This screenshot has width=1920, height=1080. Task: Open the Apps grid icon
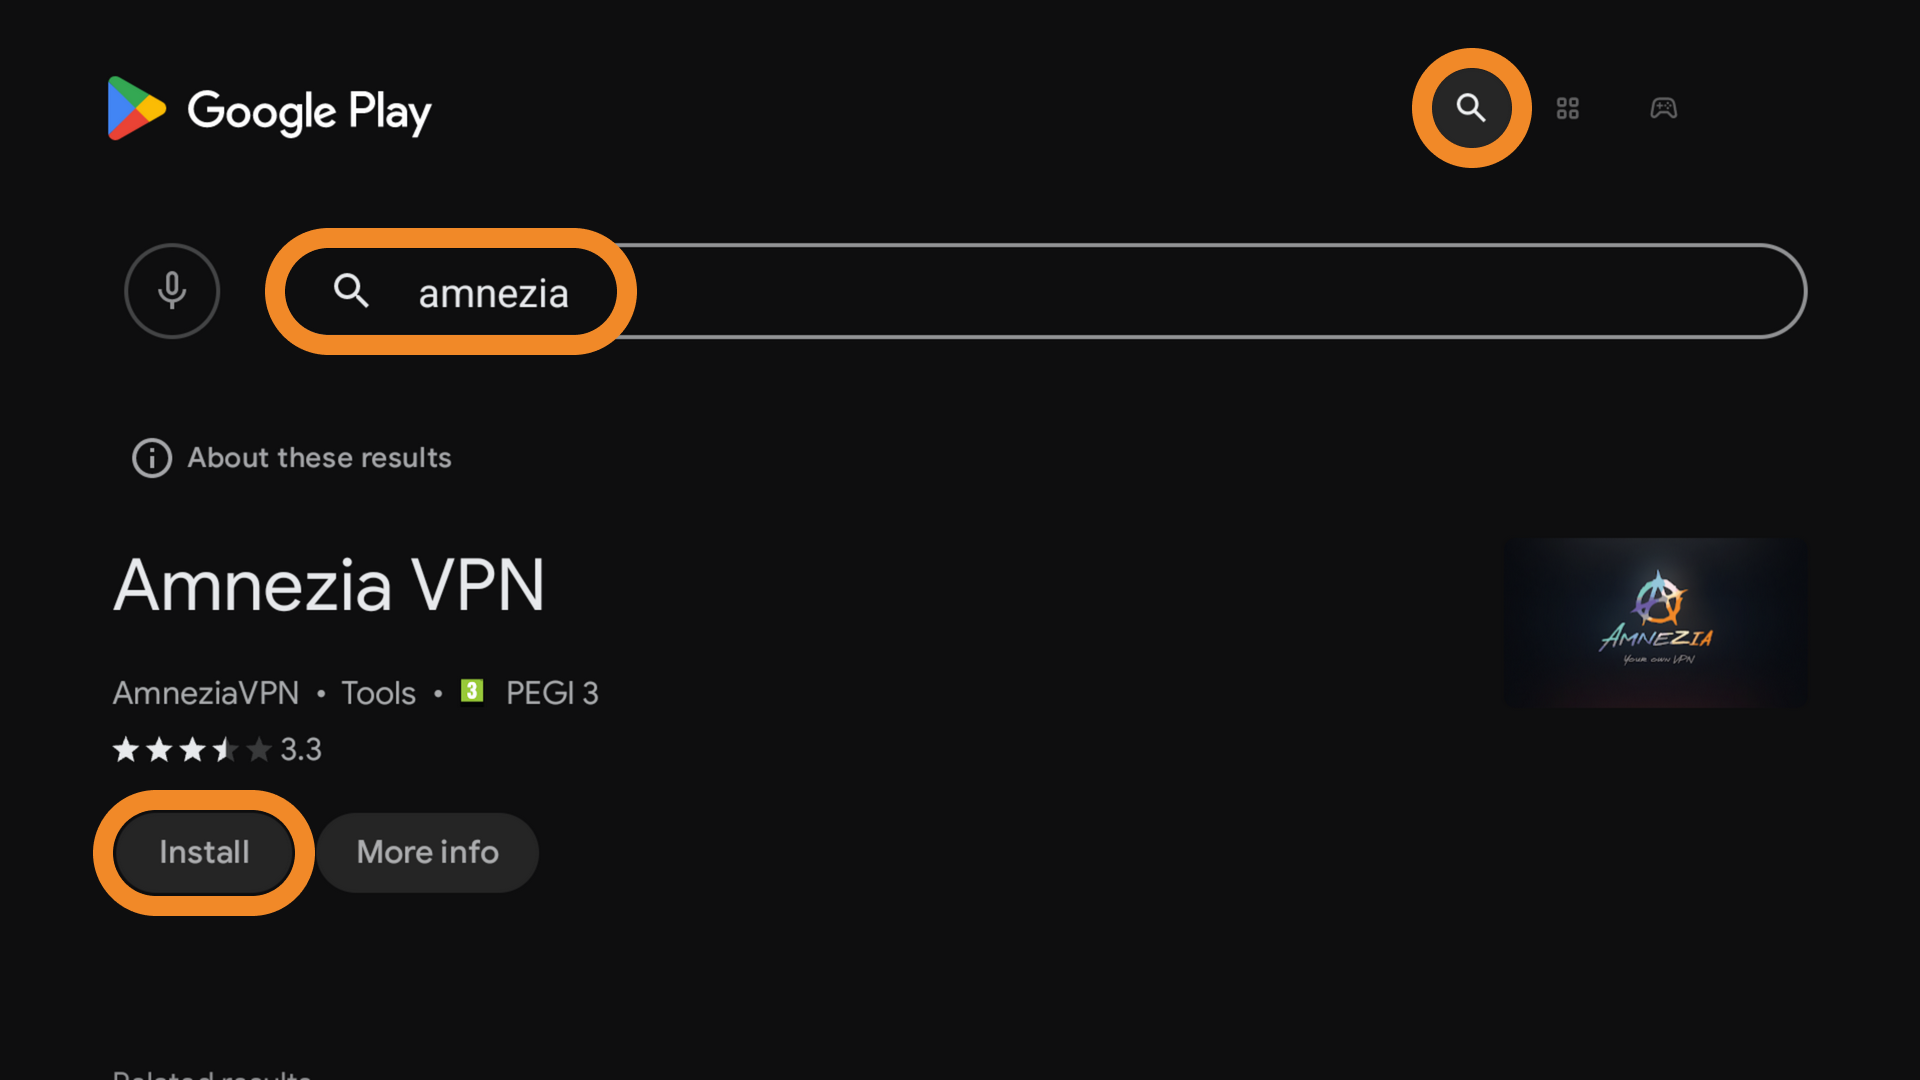point(1567,108)
